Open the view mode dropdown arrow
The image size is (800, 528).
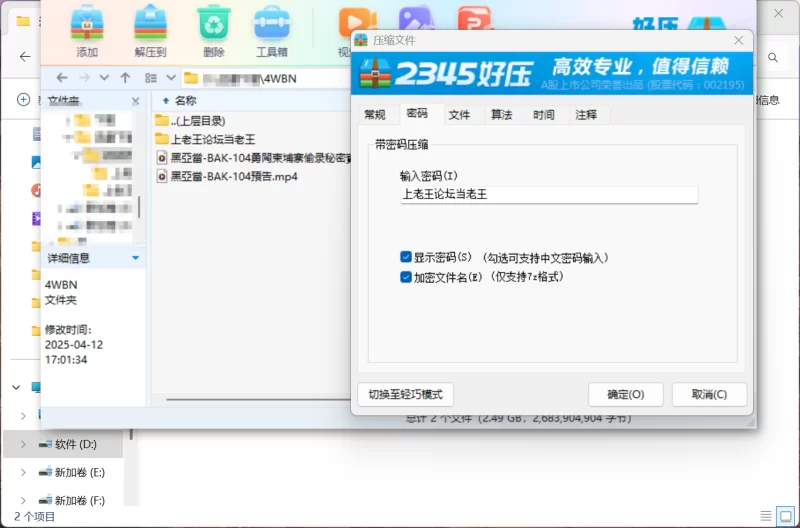click(x=171, y=78)
